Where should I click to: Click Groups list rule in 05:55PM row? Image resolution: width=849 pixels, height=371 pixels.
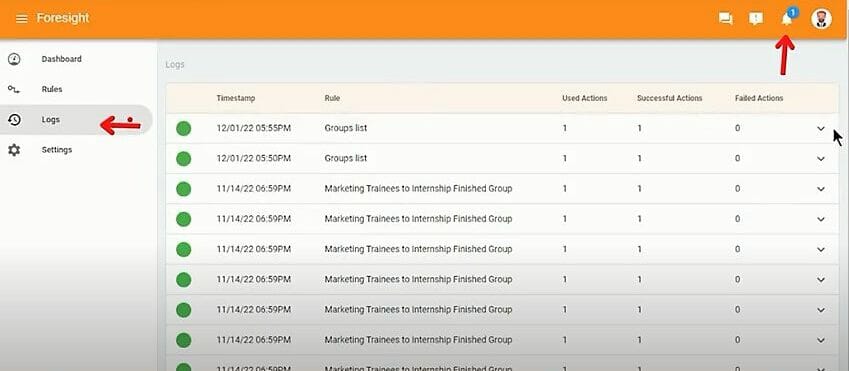coord(345,128)
